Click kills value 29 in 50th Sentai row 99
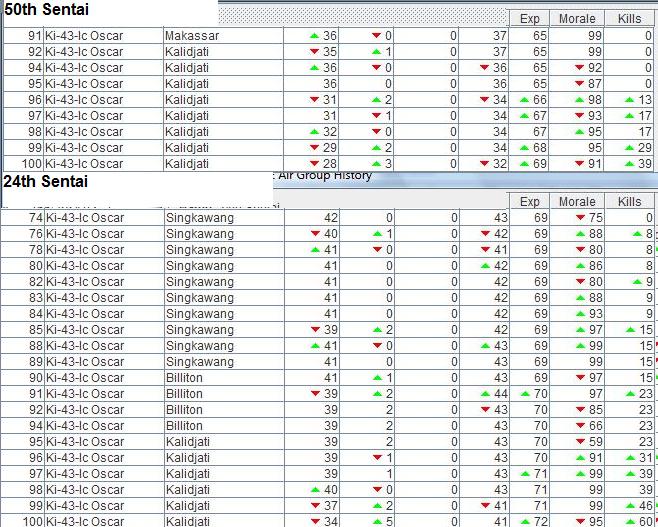 pyautogui.click(x=645, y=148)
